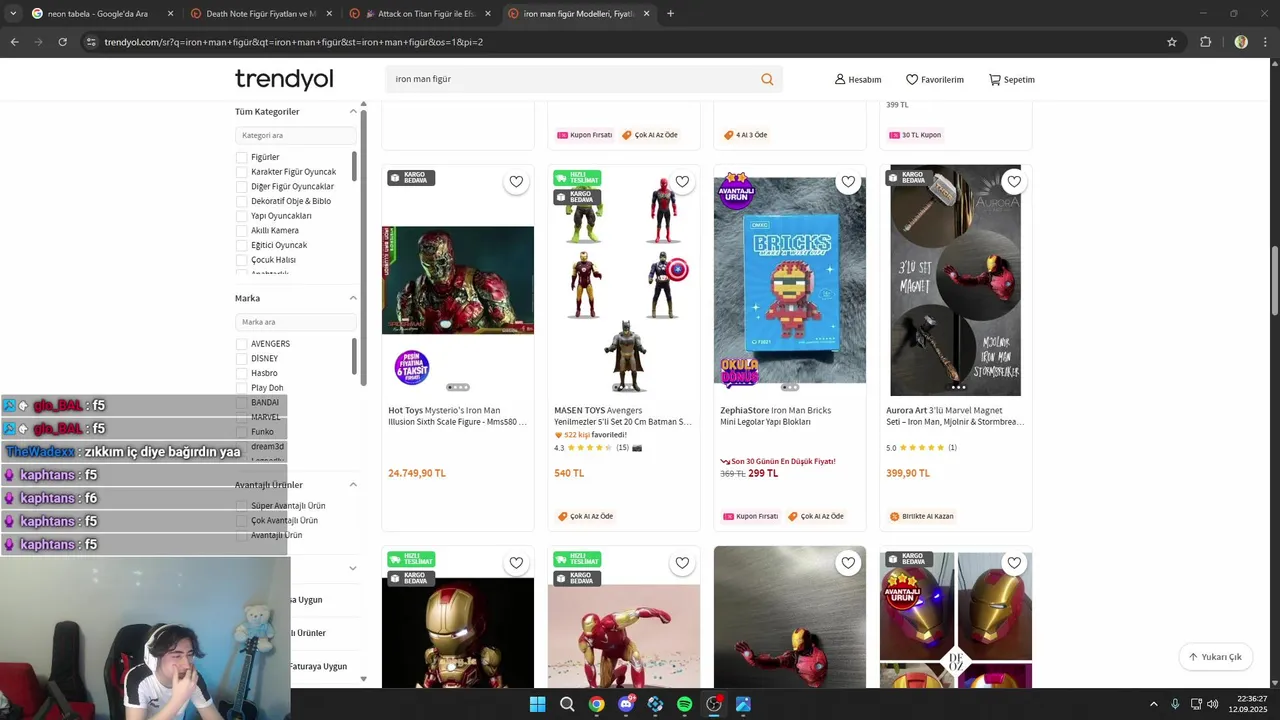This screenshot has width=1280, height=720.
Task: Open Discord from the taskbar
Action: click(x=626, y=704)
